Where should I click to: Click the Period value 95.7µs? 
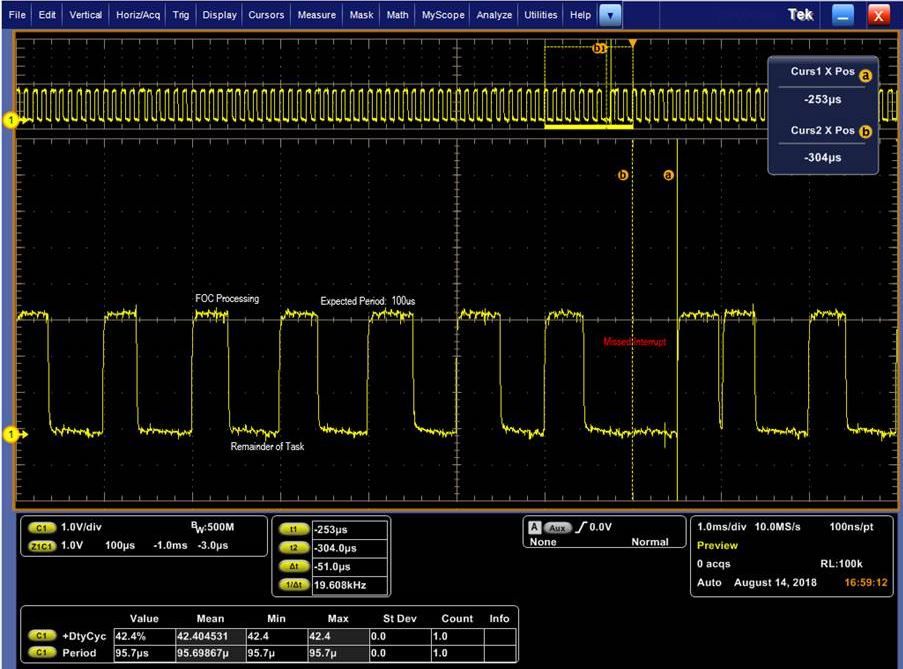tap(144, 653)
